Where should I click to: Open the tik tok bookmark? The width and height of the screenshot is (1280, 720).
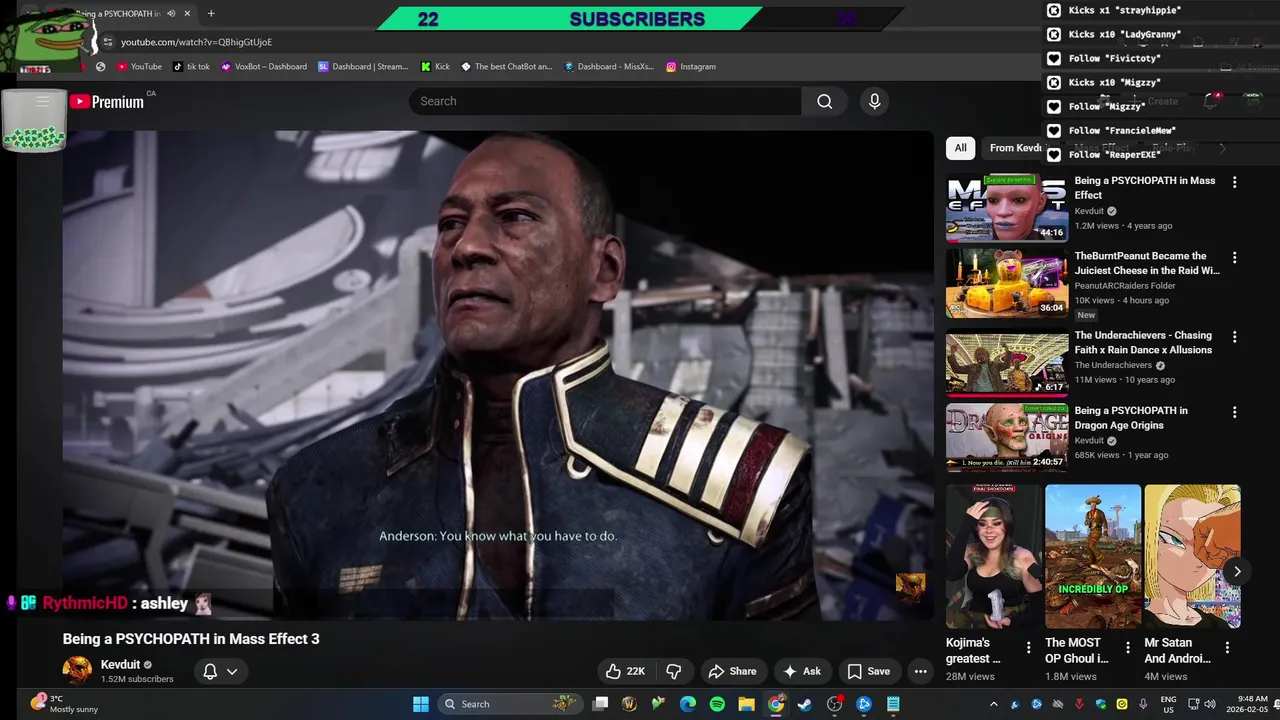[191, 67]
